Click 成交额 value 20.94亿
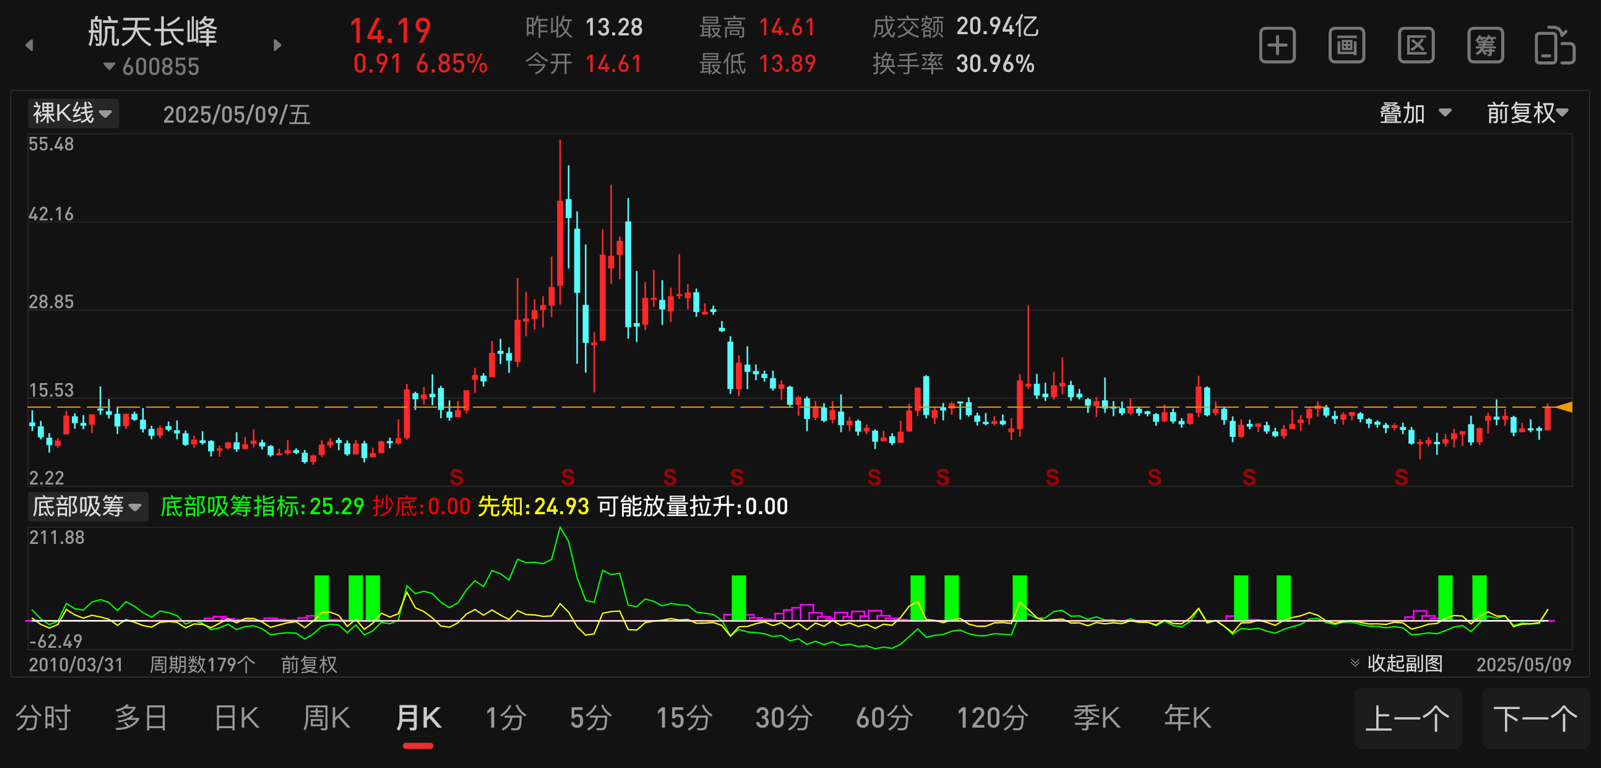 (997, 27)
